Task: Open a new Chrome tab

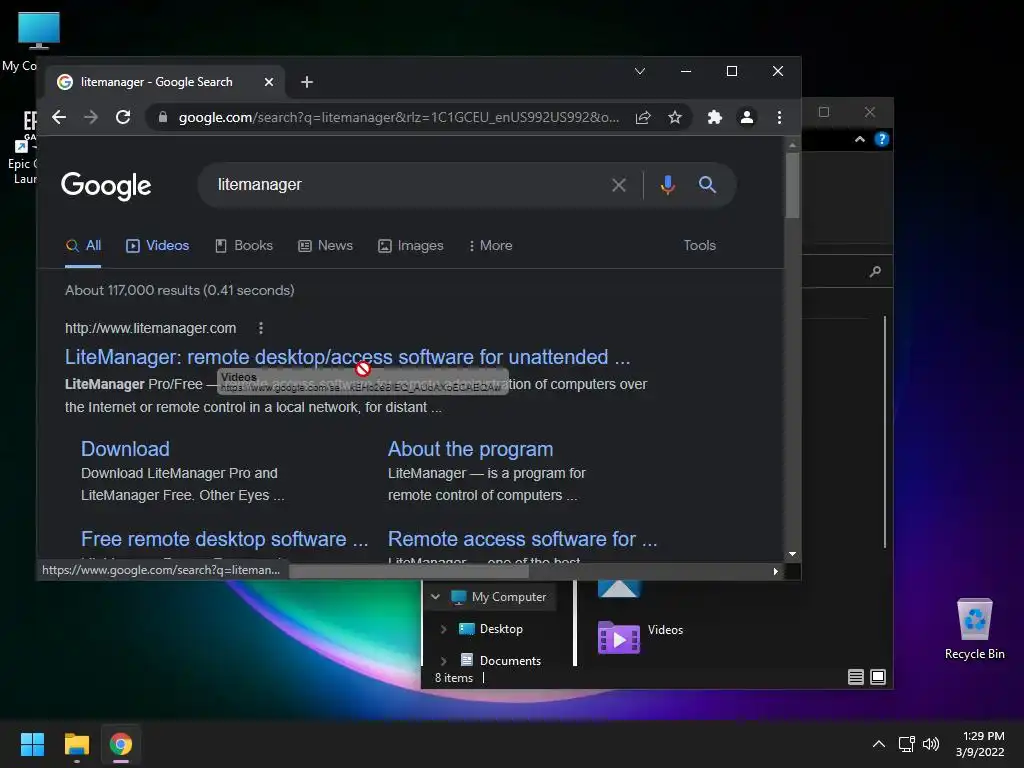Action: click(306, 82)
